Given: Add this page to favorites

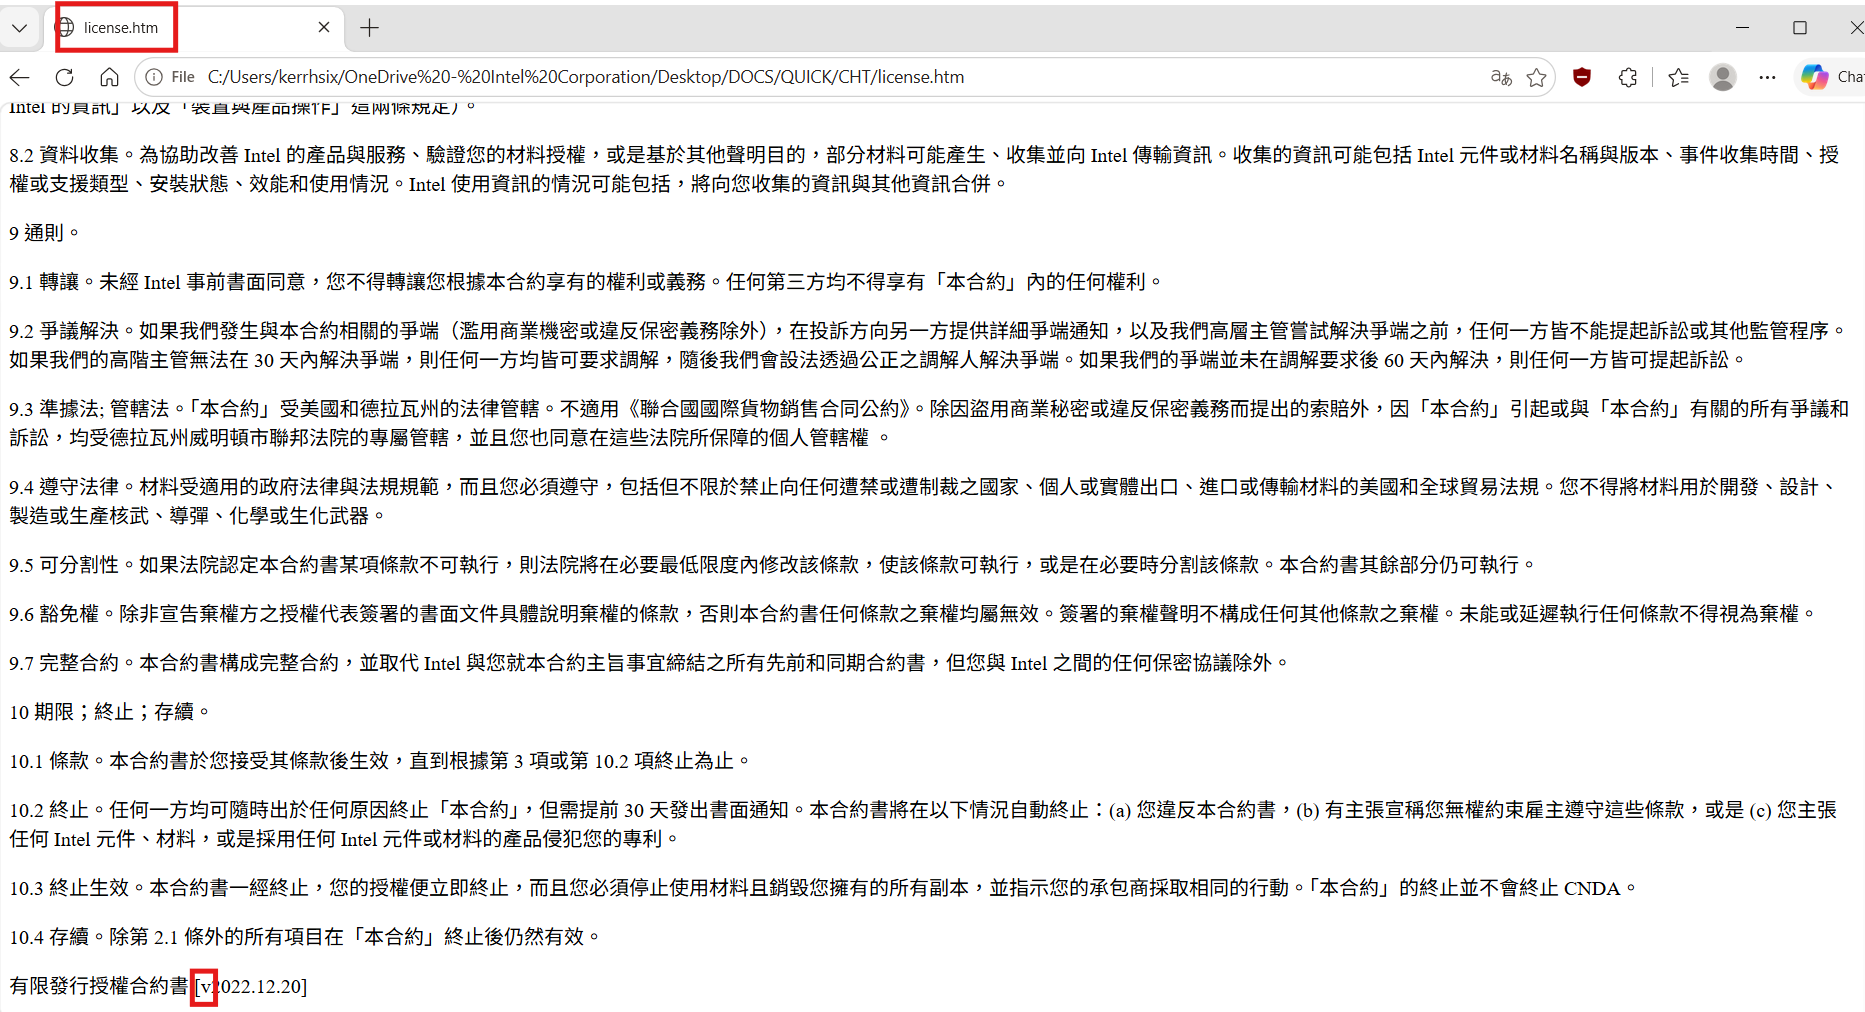Looking at the screenshot, I should point(1537,77).
